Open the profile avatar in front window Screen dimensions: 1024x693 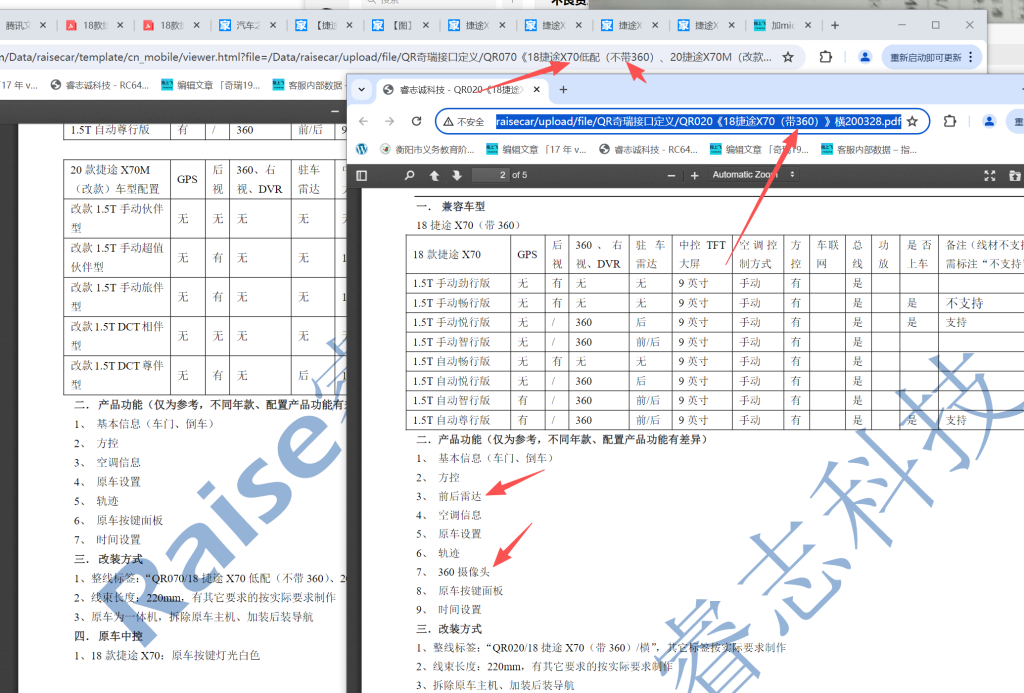point(989,121)
